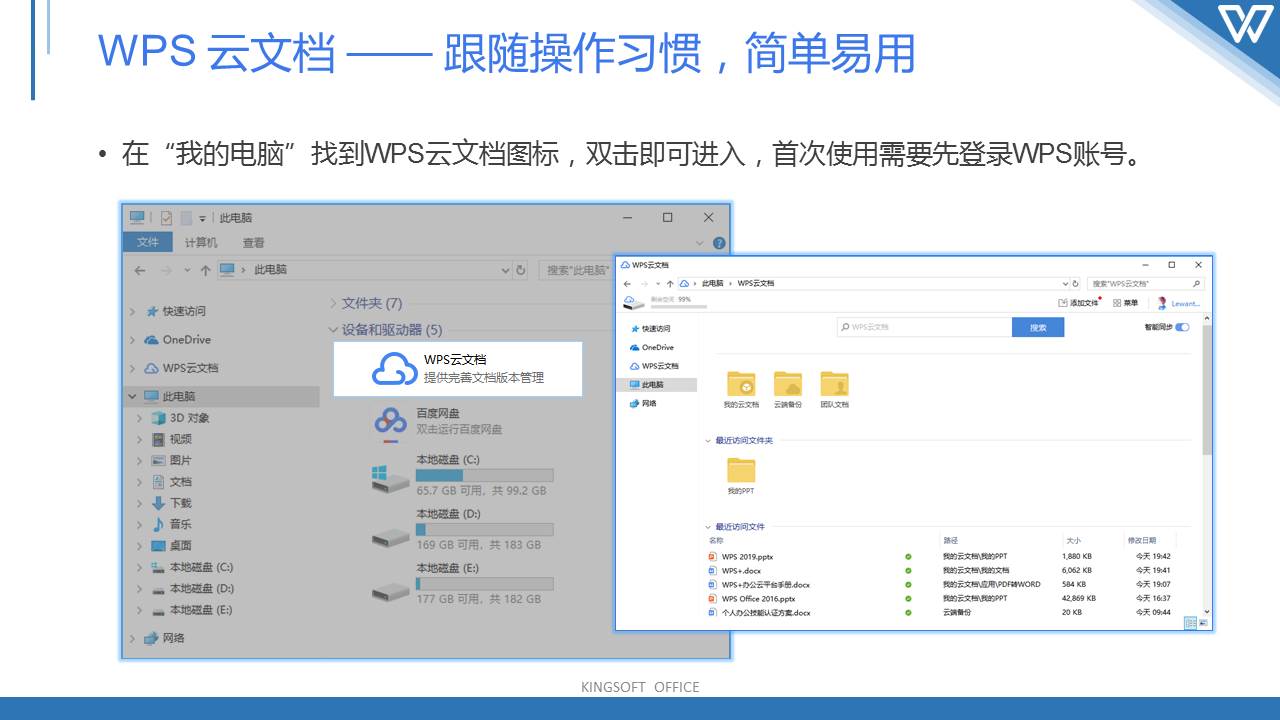Screen dimensions: 1280x720
Task: Click the WPS 2019.pptx file icon
Action: (712, 556)
